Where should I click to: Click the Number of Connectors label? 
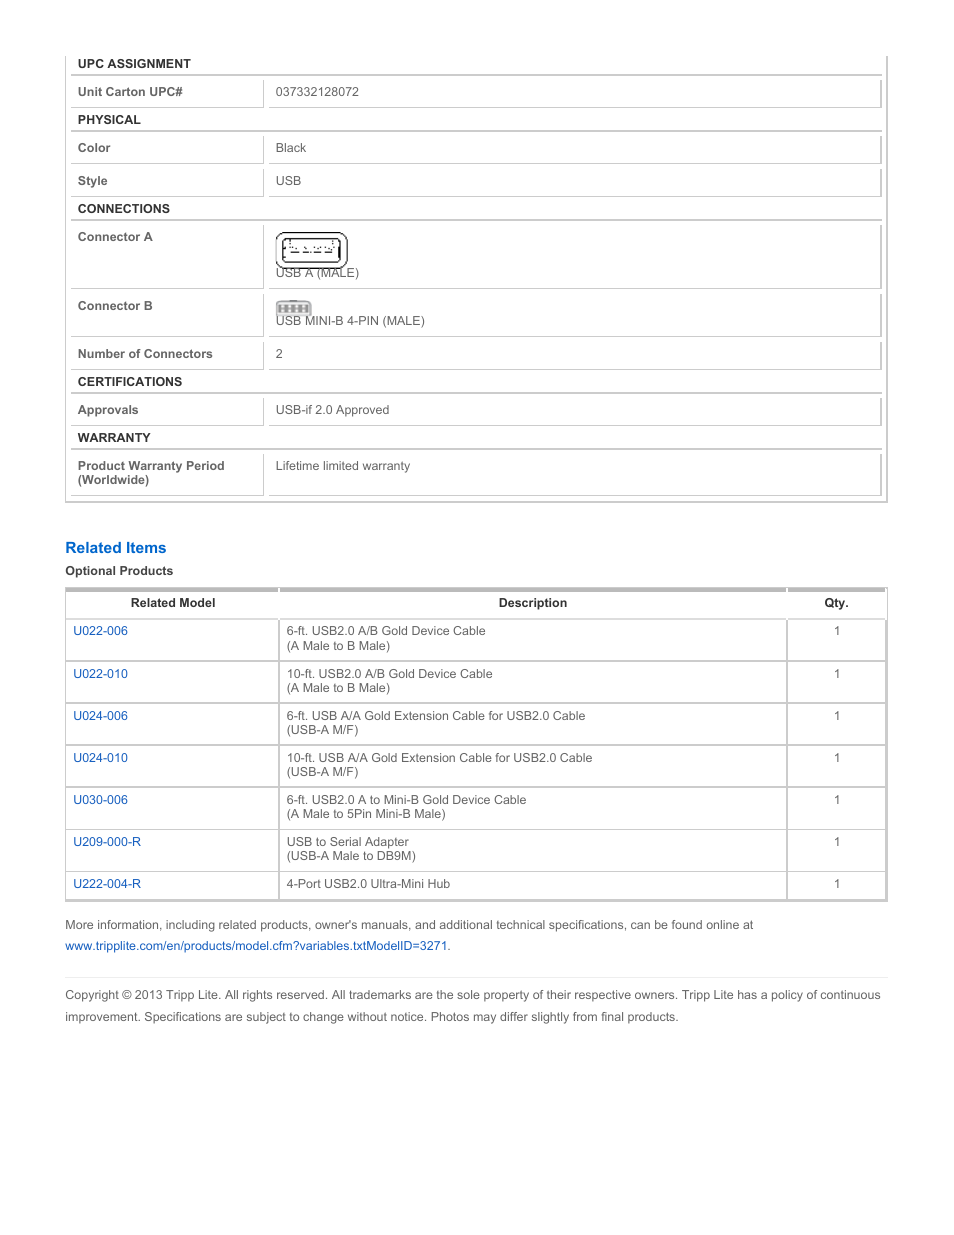[145, 354]
